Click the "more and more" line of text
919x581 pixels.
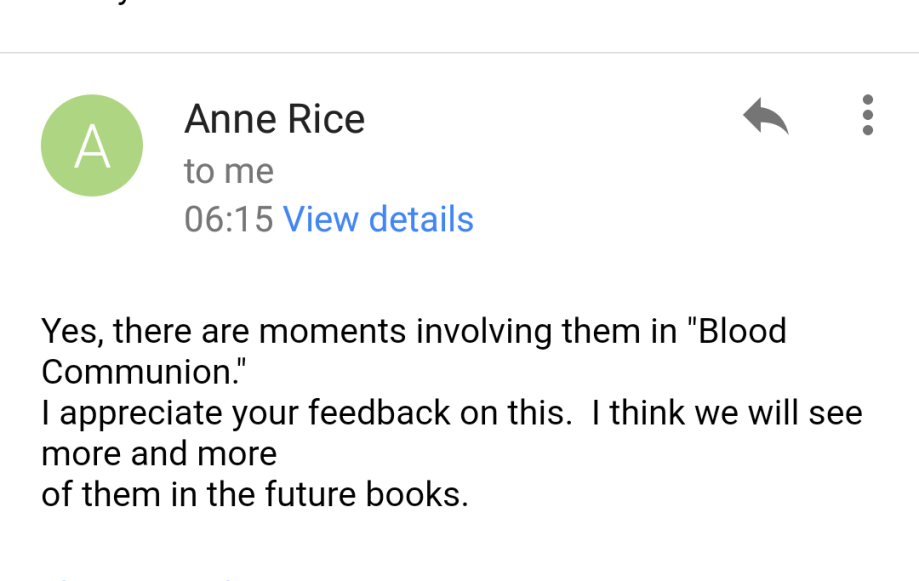(159, 454)
